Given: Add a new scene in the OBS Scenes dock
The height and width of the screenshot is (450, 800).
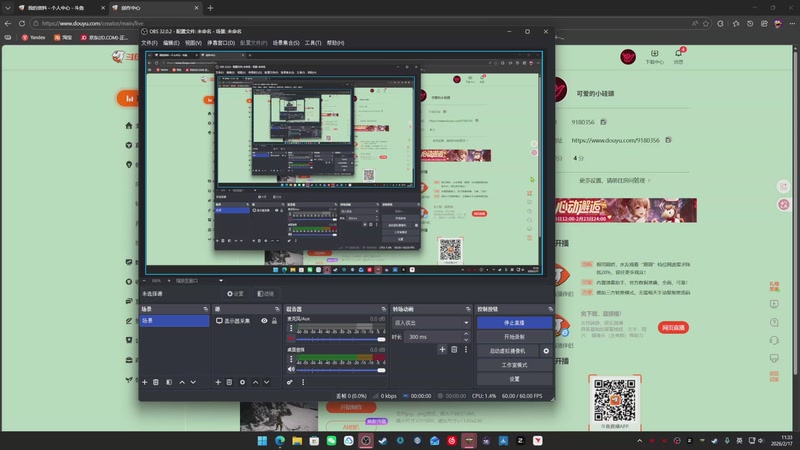Looking at the screenshot, I should (144, 382).
